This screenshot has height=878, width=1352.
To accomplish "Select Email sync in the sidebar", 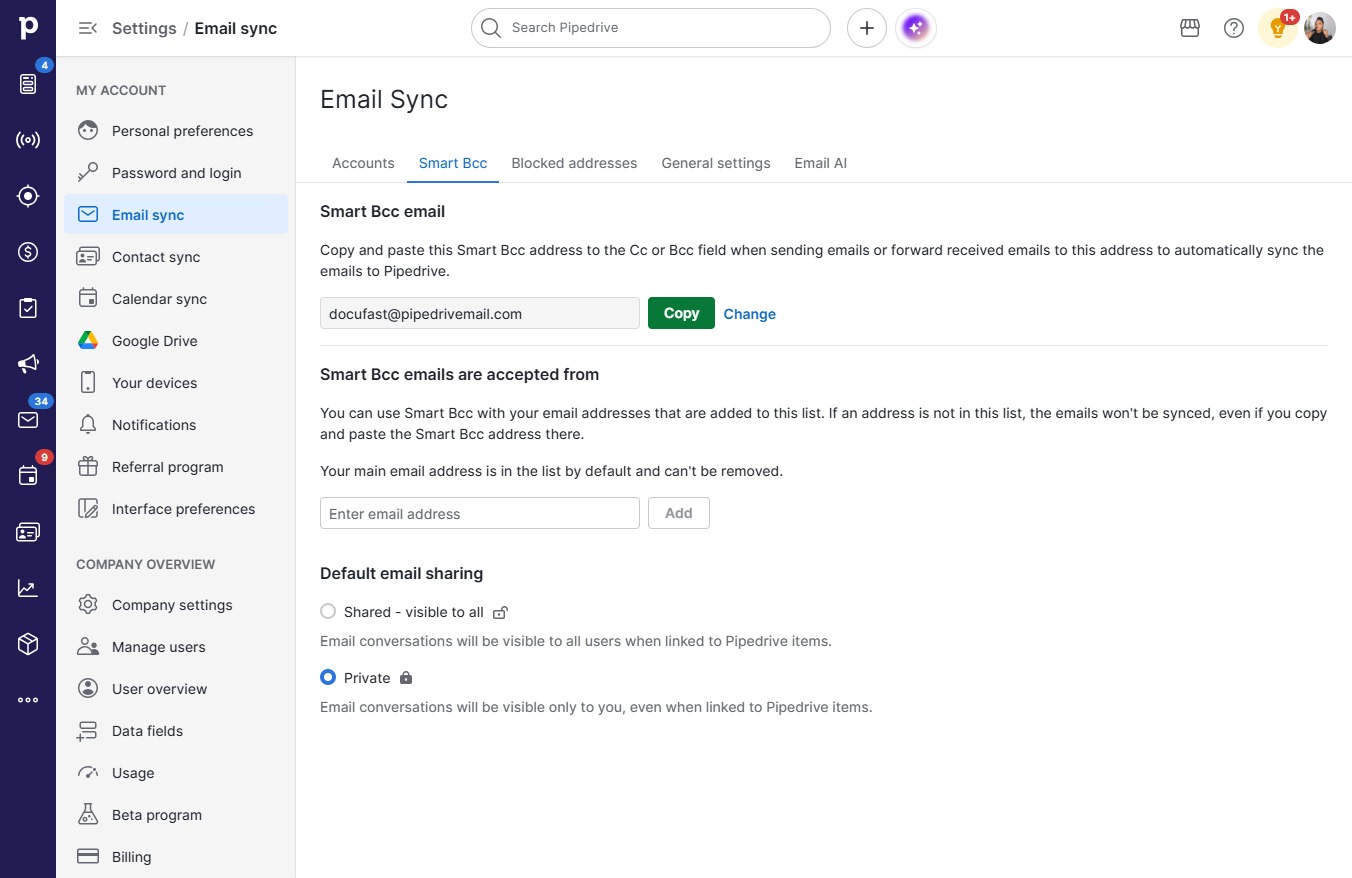I will 176,215.
